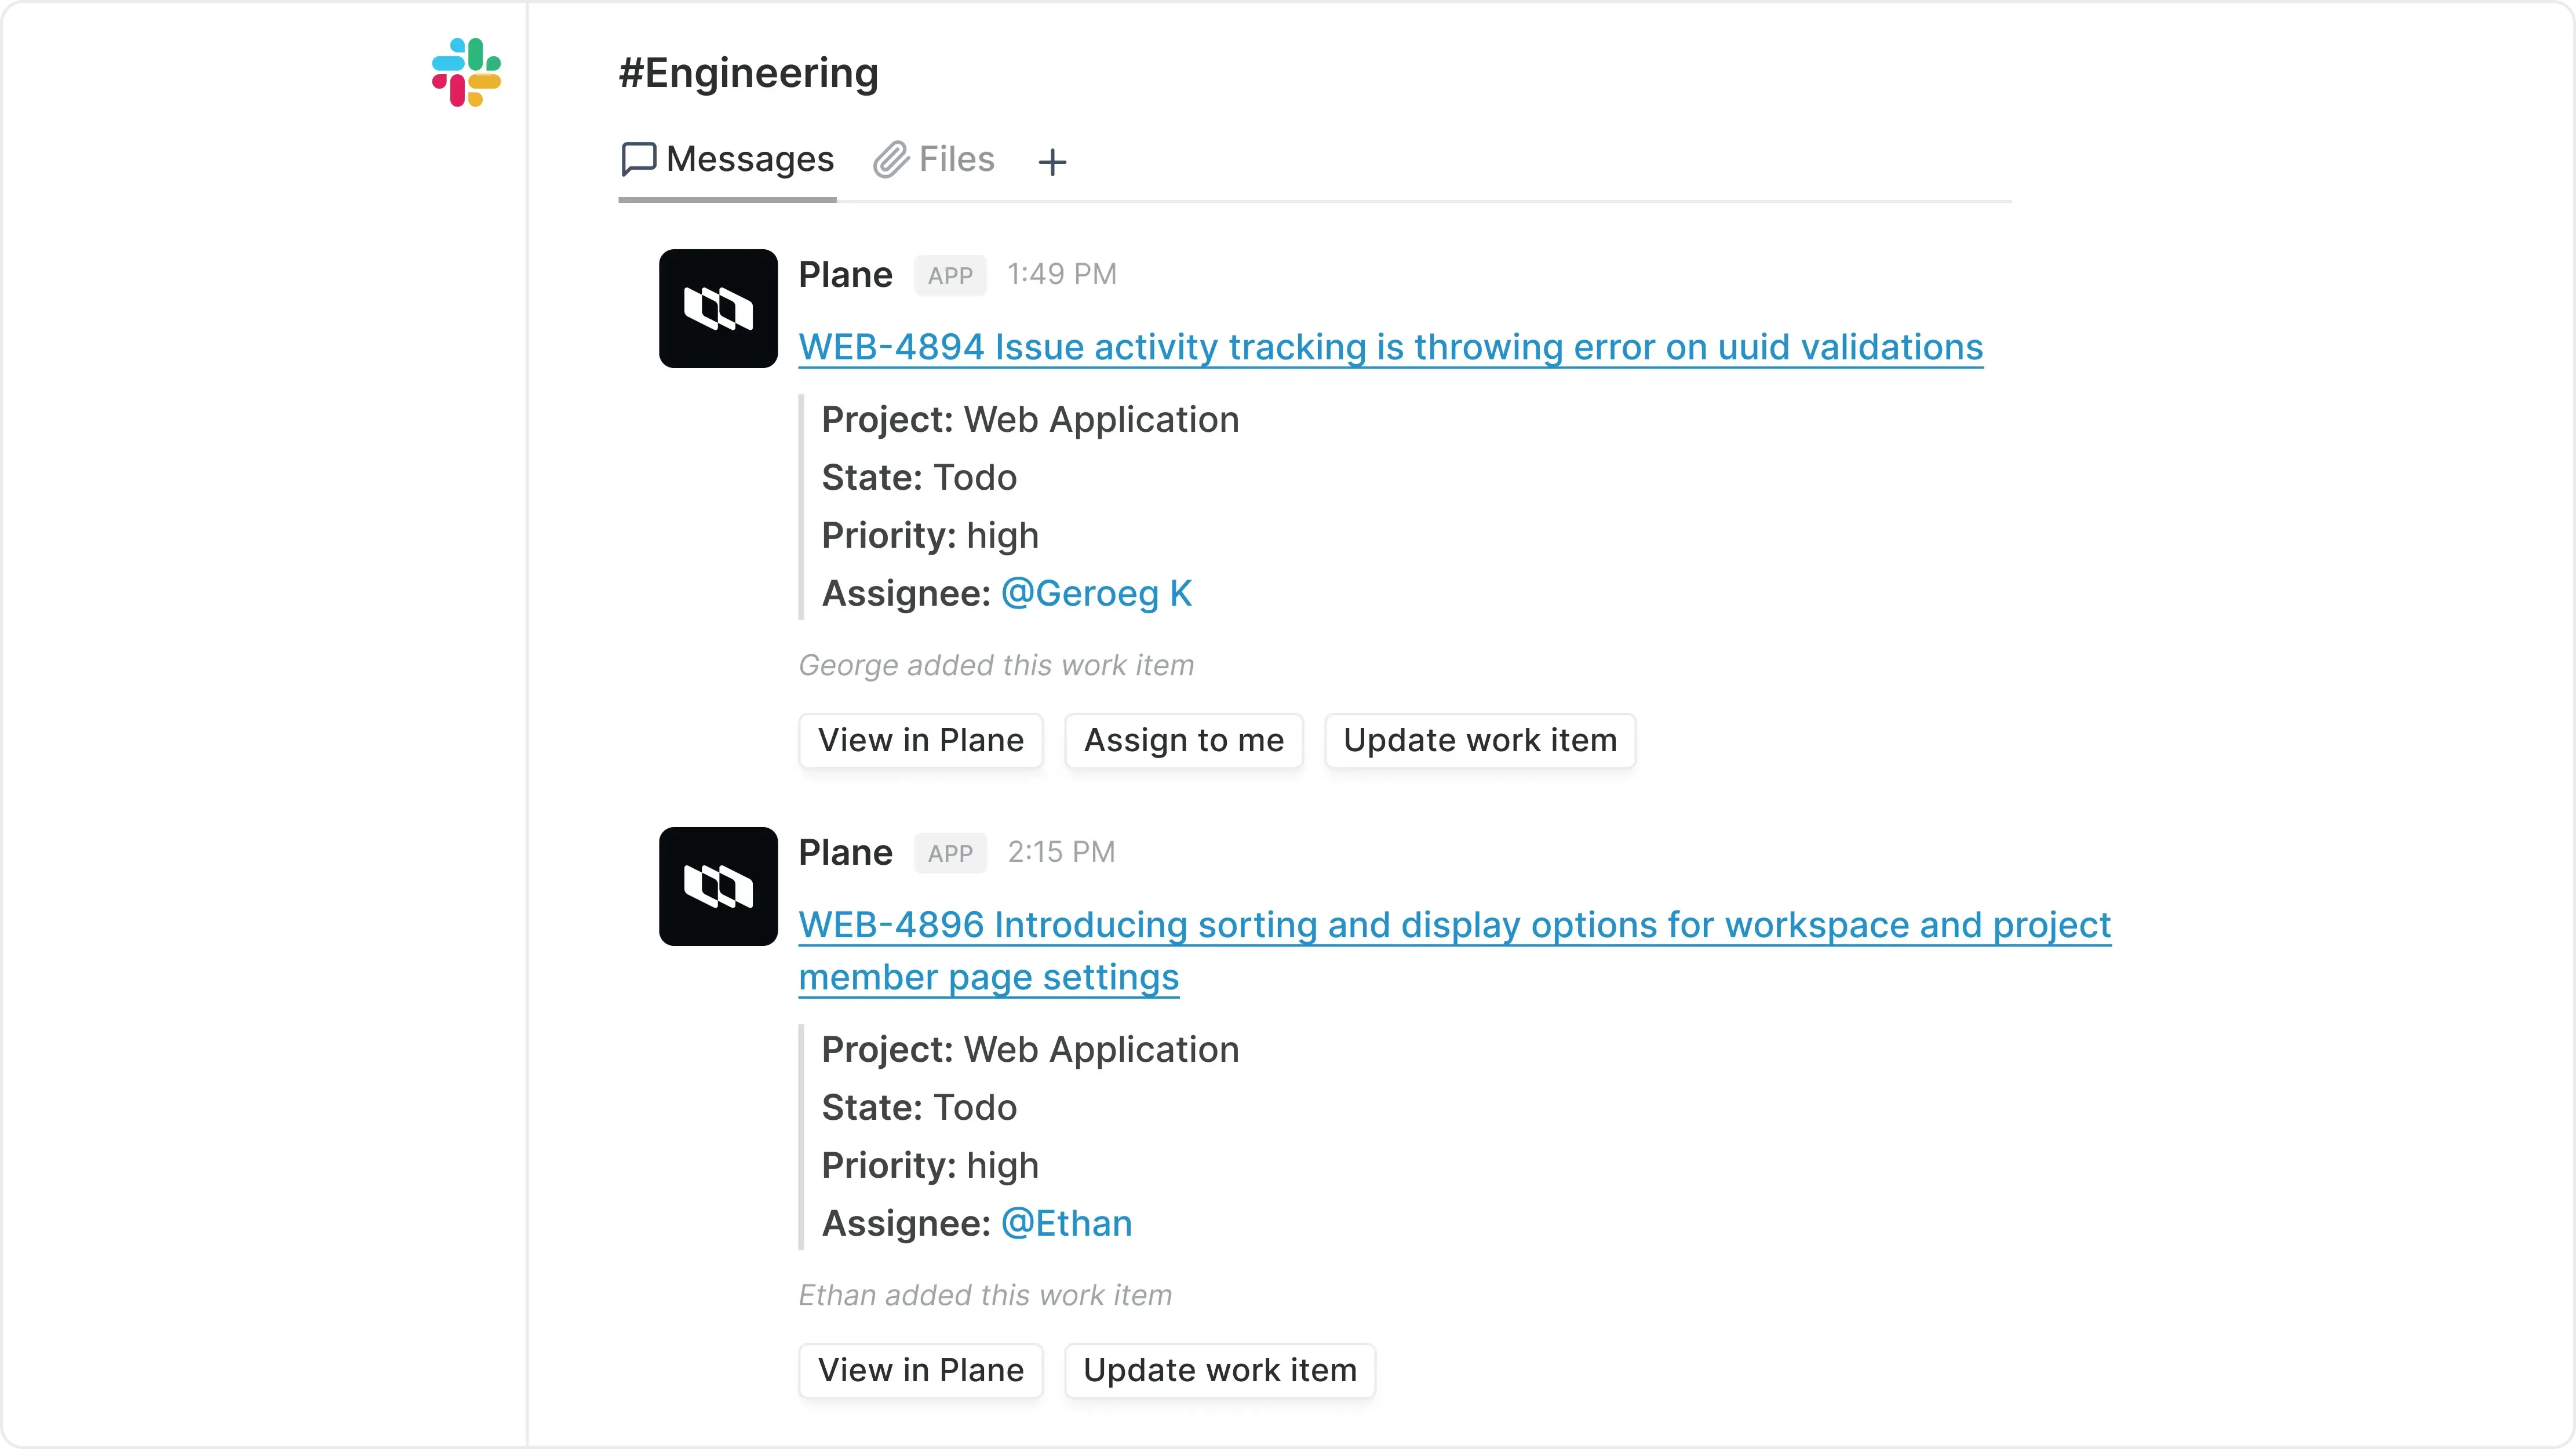Open the @Geroeg K assignee mention
2576x1449 pixels.
[1097, 593]
